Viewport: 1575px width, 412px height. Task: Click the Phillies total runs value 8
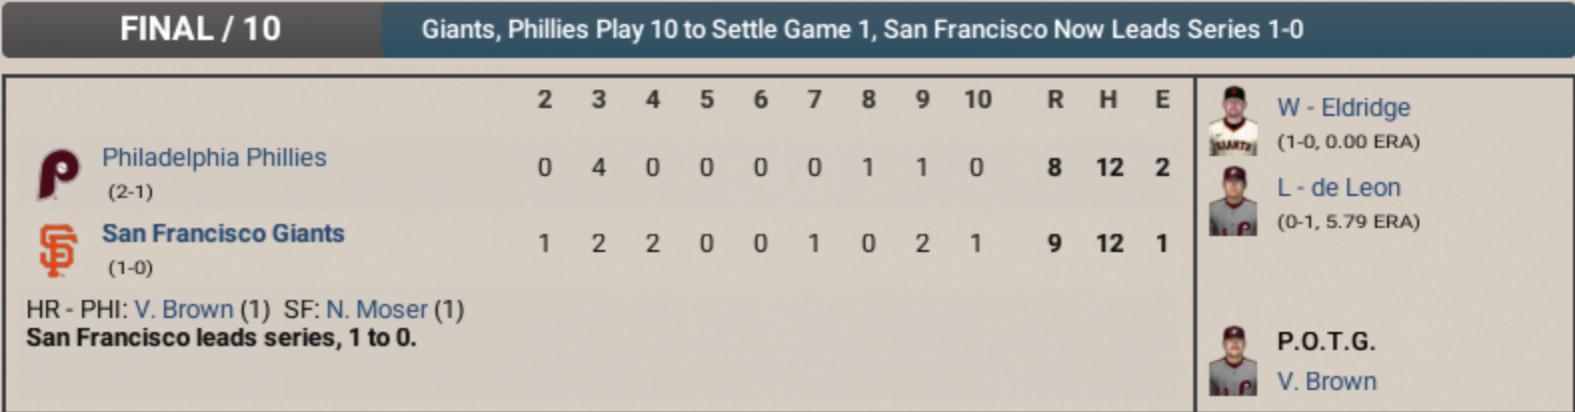pyautogui.click(x=1054, y=168)
